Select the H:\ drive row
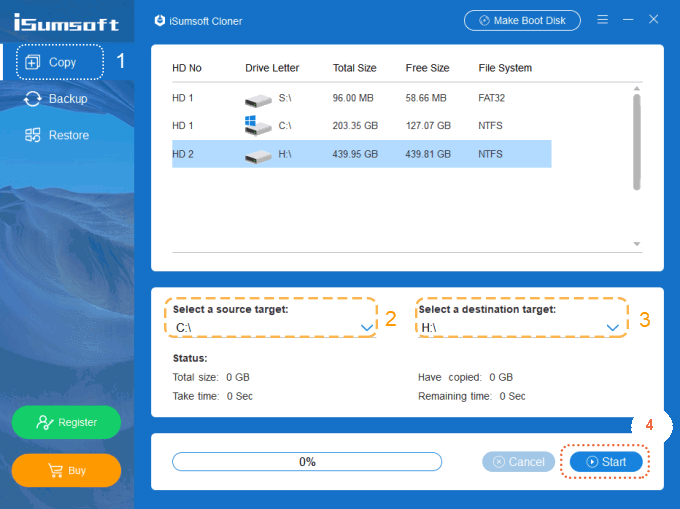Viewport: 680px width, 509px height. pos(362,154)
